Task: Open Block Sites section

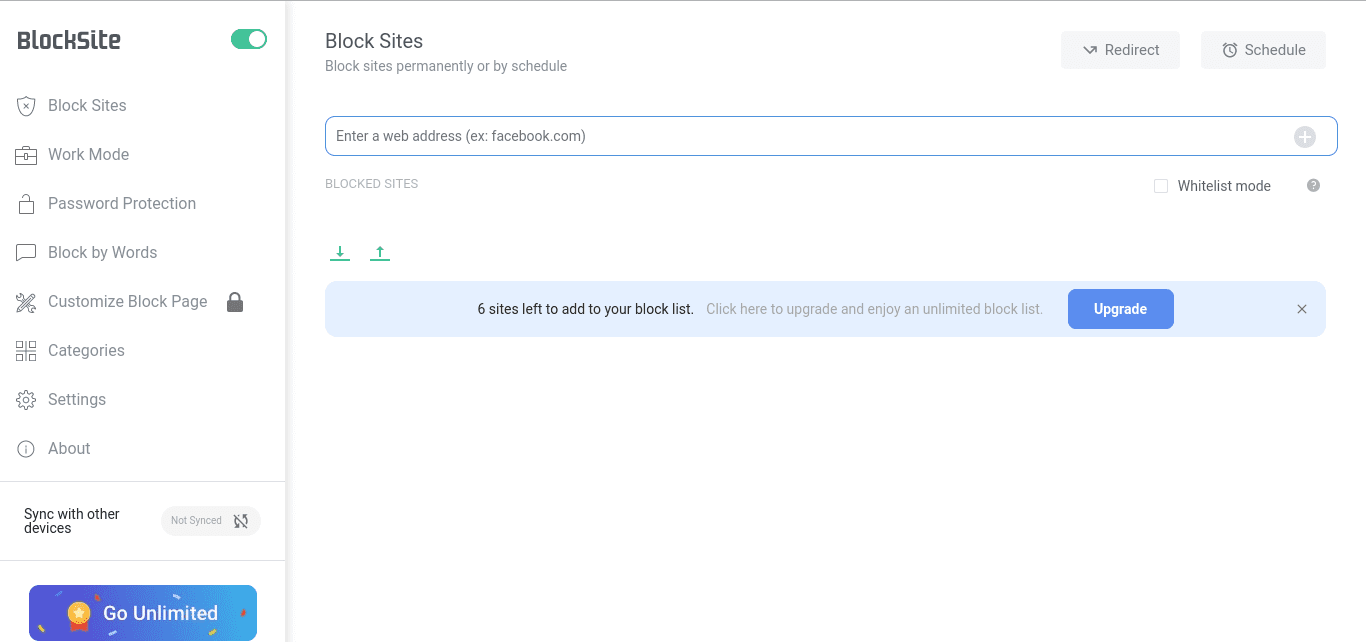Action: (87, 105)
